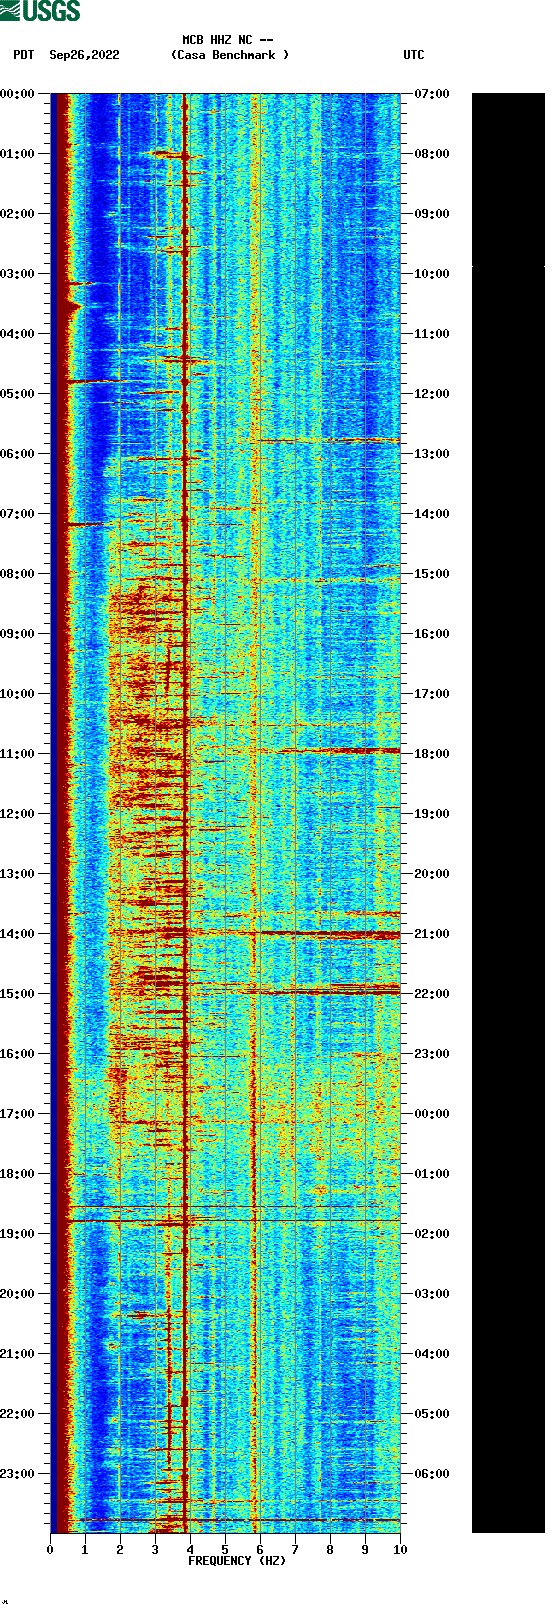
Task: Click the 00:00 PDT time tick label
Action: pos(18,94)
